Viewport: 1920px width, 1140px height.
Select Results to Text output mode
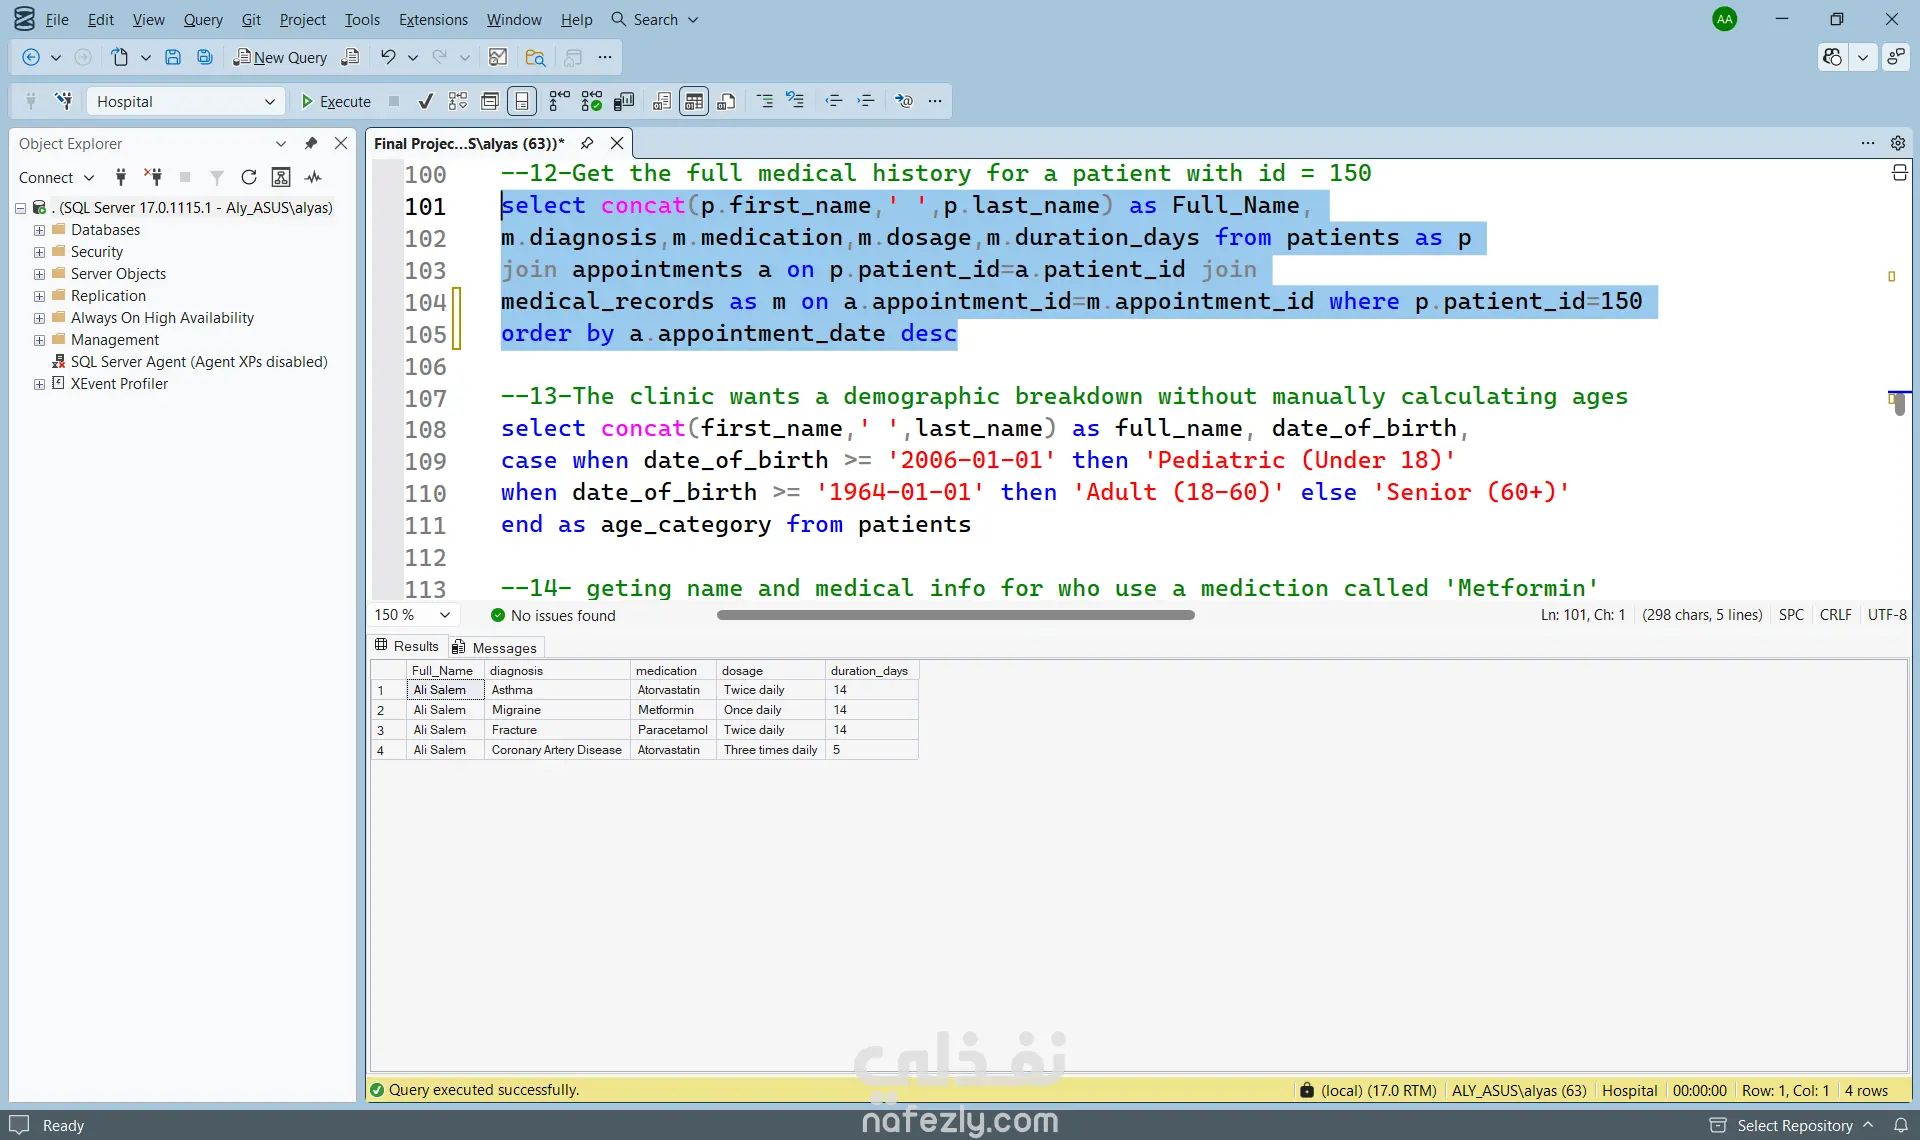(x=662, y=101)
